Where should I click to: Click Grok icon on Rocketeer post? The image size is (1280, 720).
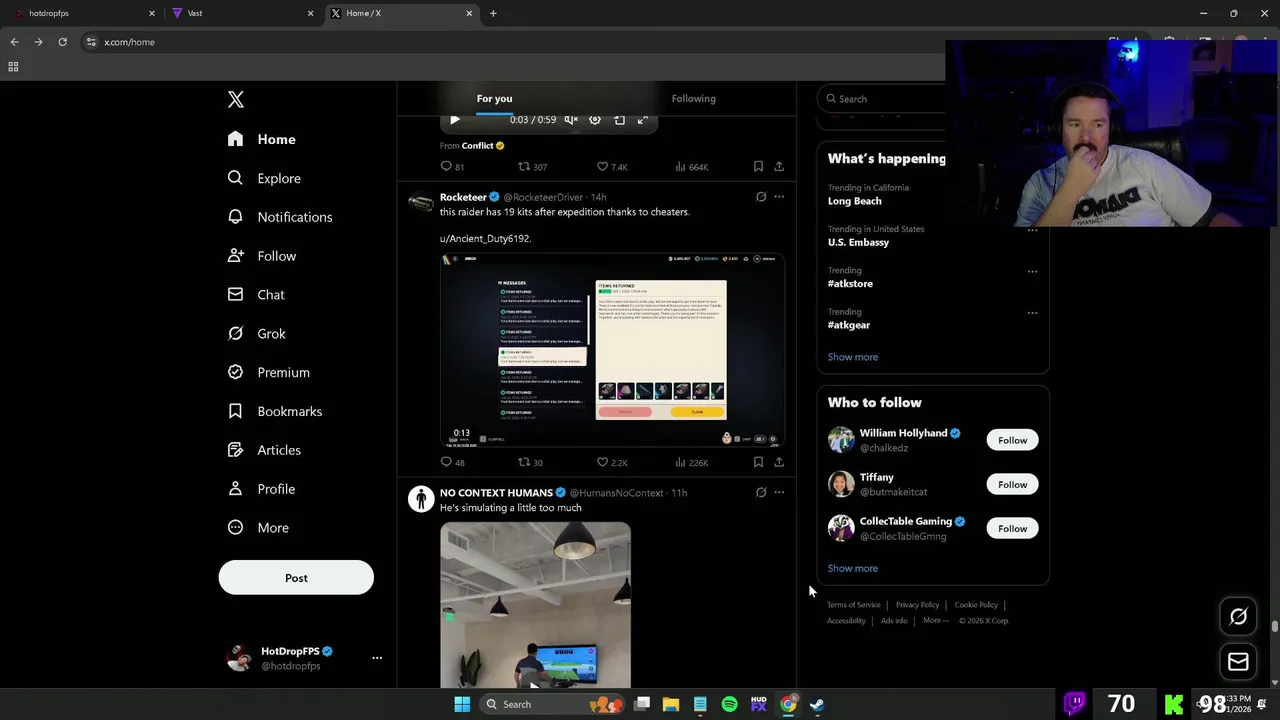coord(761,197)
